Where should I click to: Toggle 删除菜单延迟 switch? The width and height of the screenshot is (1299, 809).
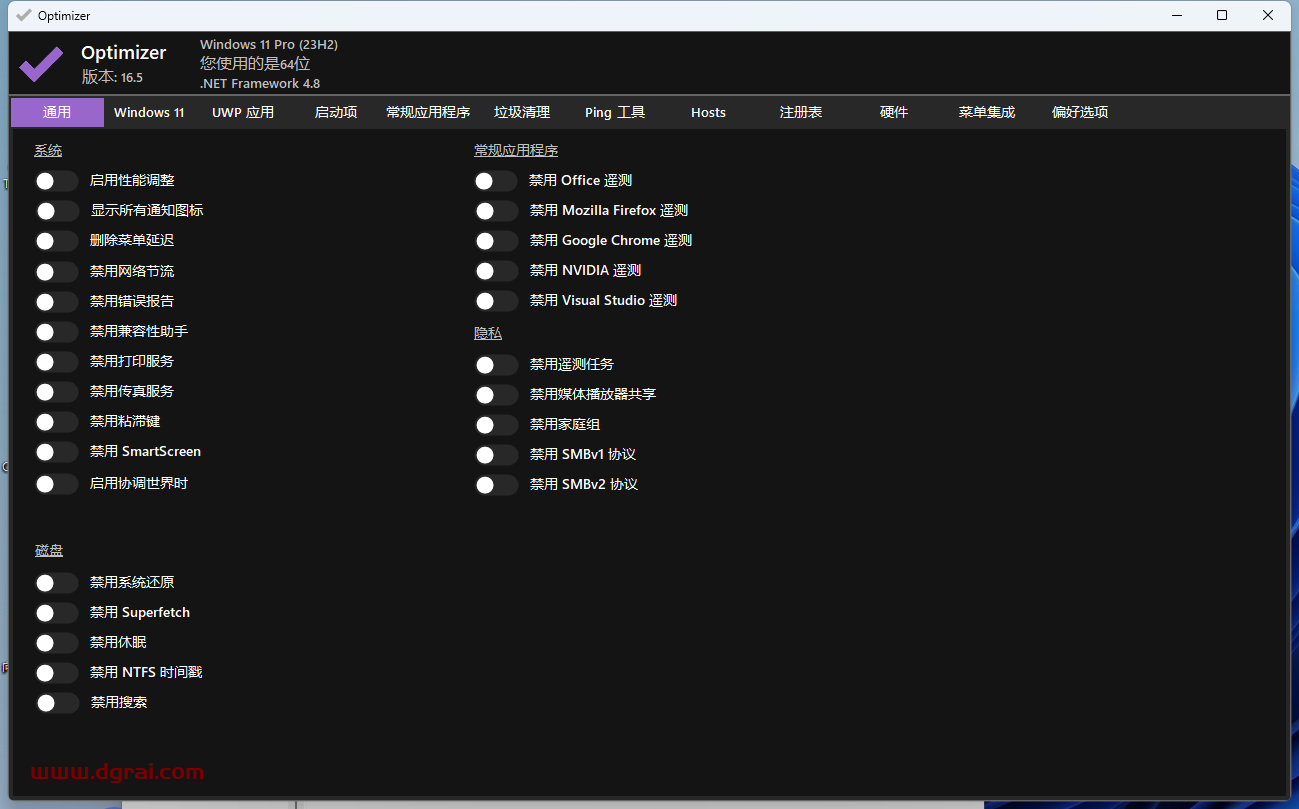56,241
